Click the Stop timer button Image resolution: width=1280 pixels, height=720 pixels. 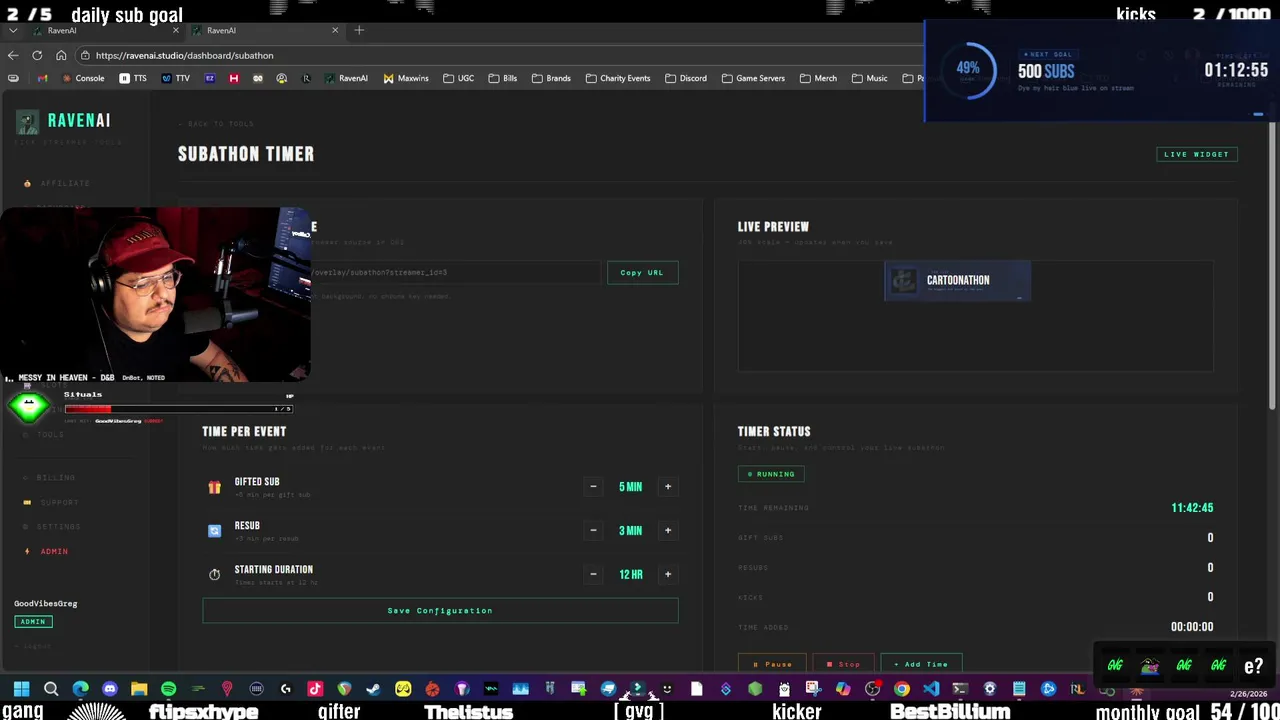coord(843,664)
